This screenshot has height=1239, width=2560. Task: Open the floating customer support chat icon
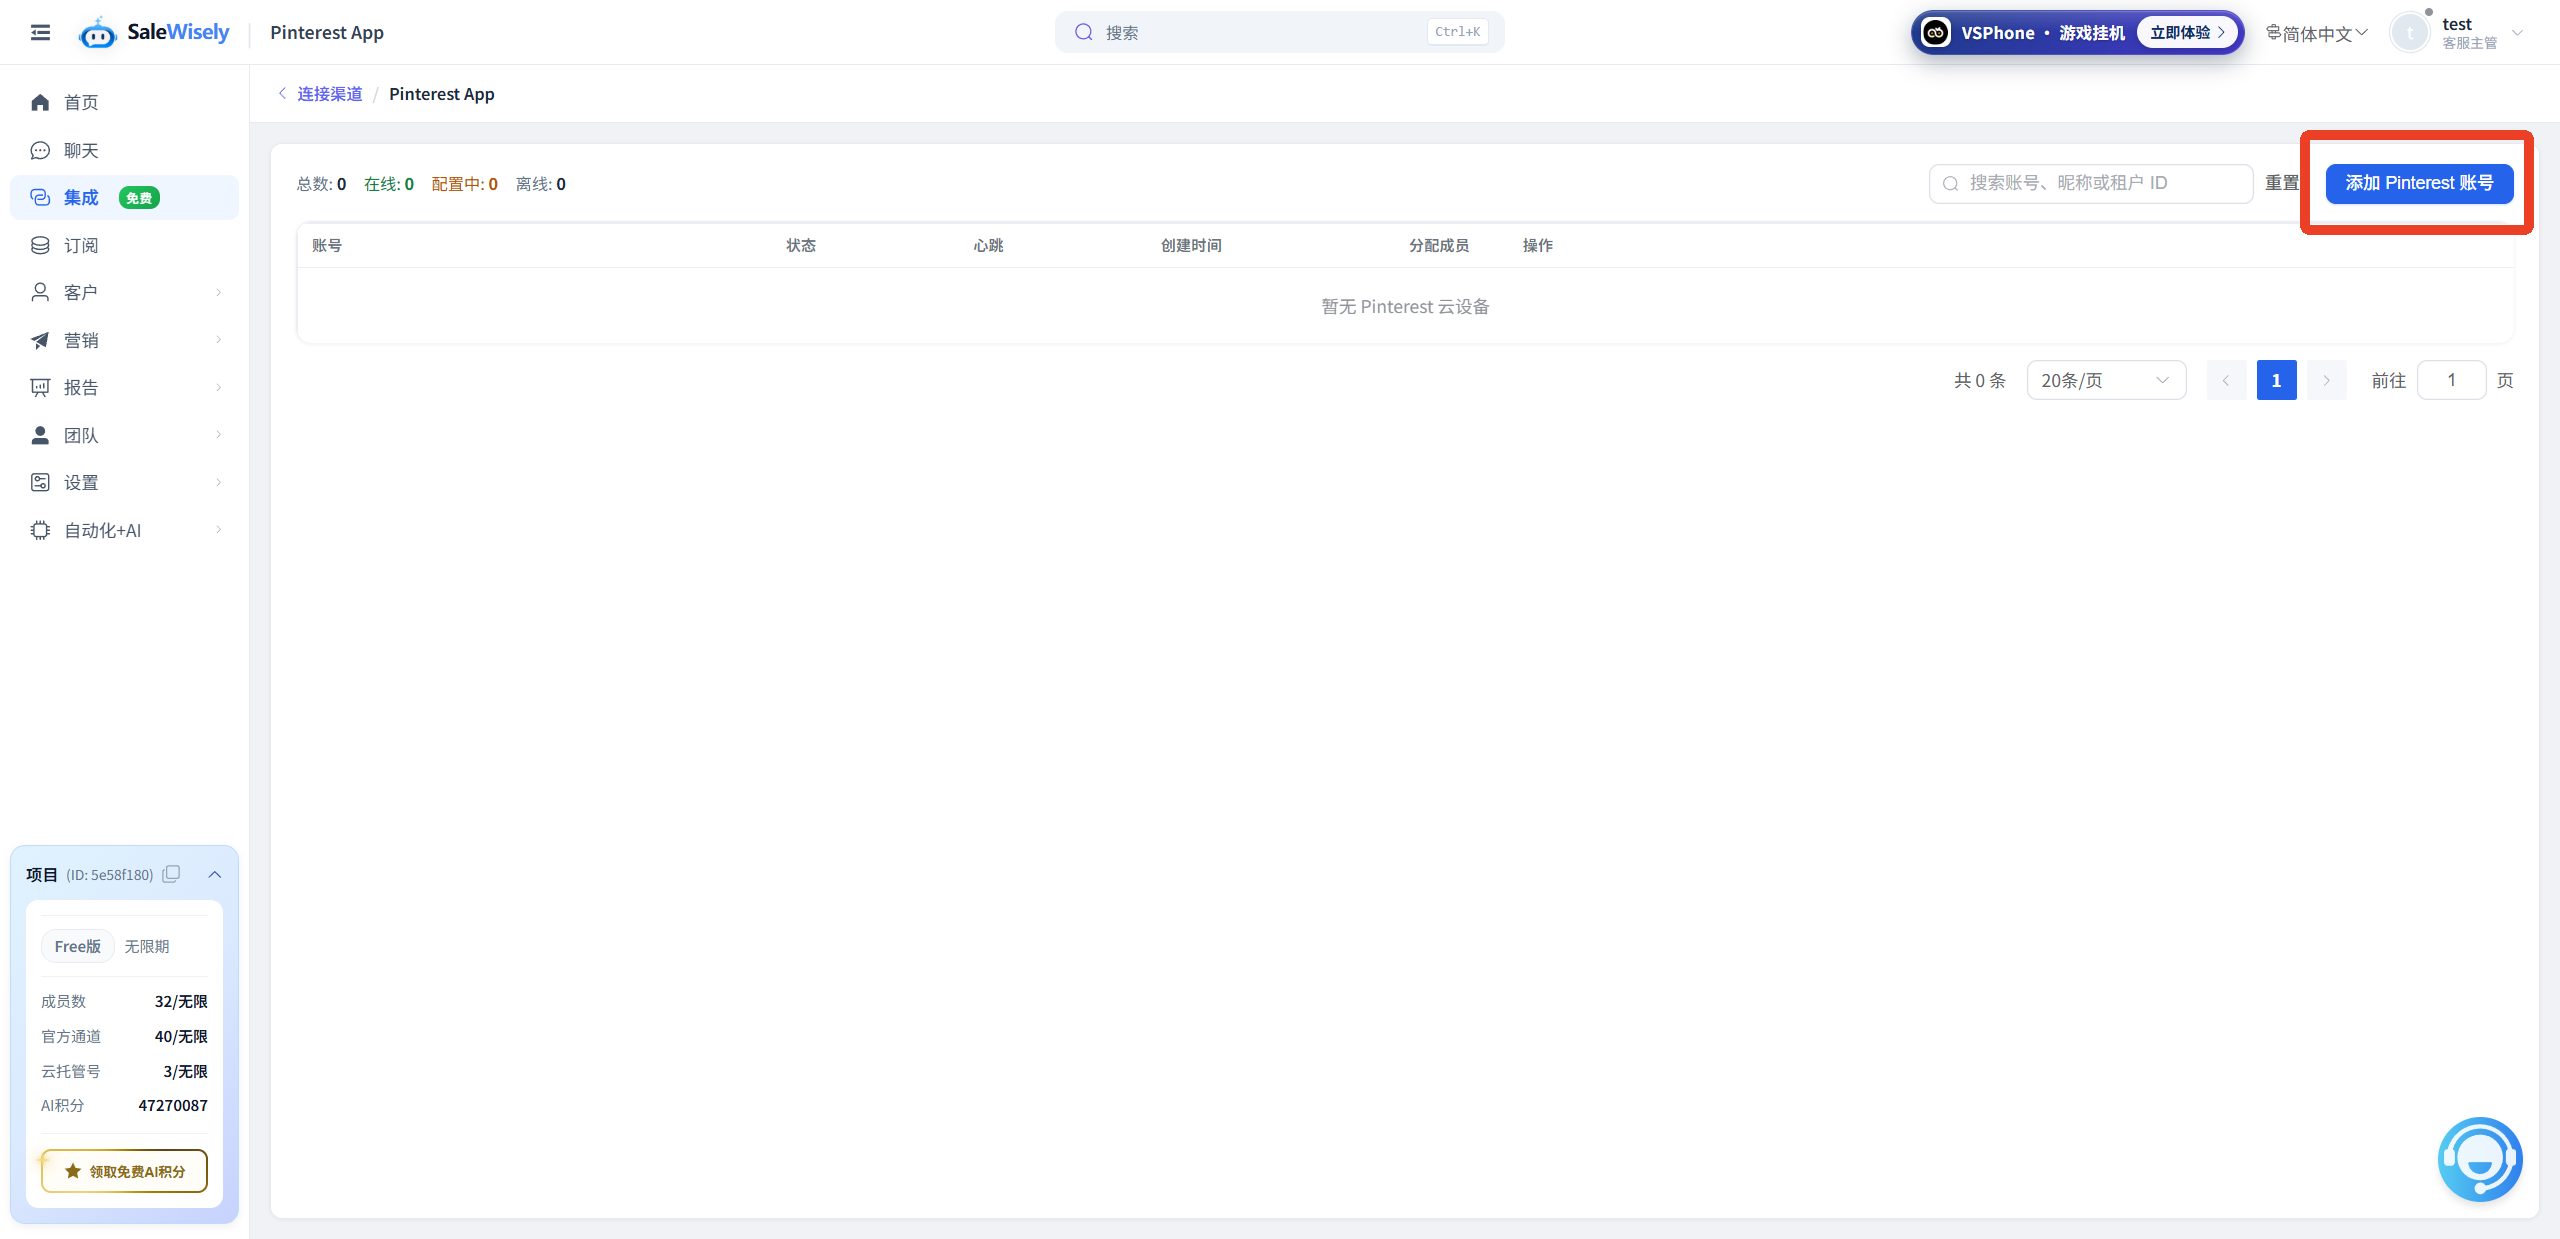pyautogui.click(x=2480, y=1159)
